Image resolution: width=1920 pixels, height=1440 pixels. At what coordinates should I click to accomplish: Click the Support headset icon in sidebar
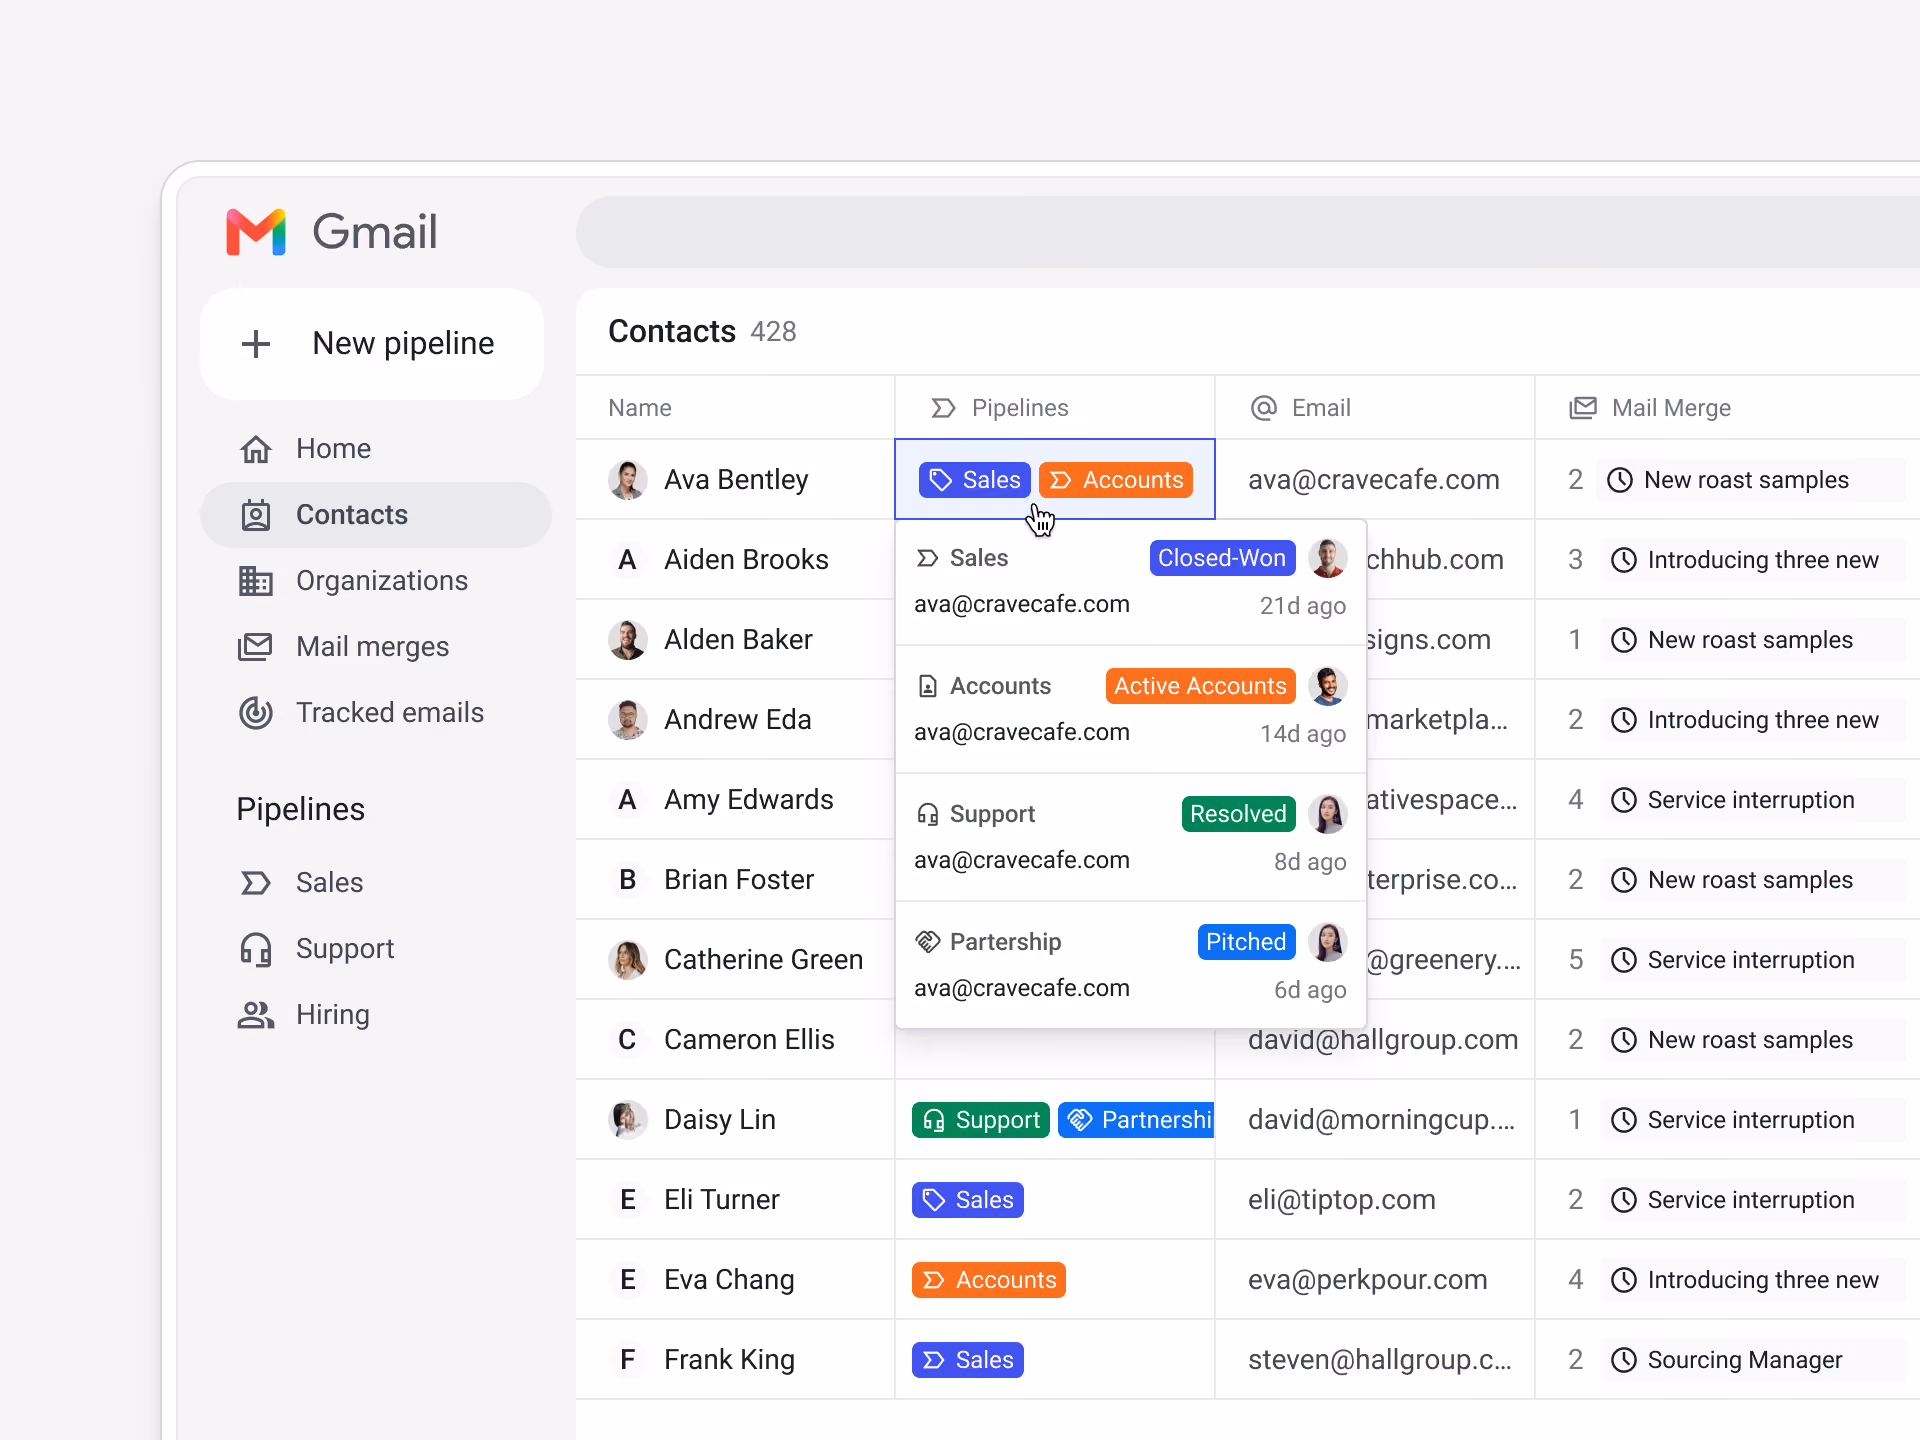pos(256,949)
